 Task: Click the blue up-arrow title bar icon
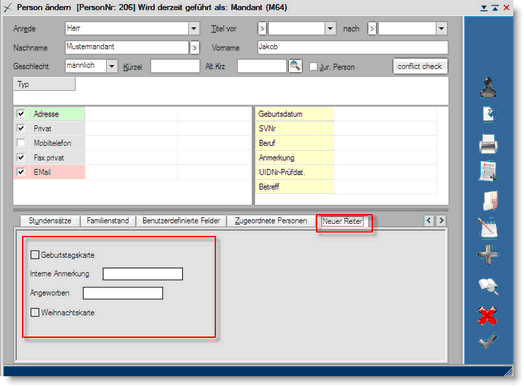click(495, 8)
